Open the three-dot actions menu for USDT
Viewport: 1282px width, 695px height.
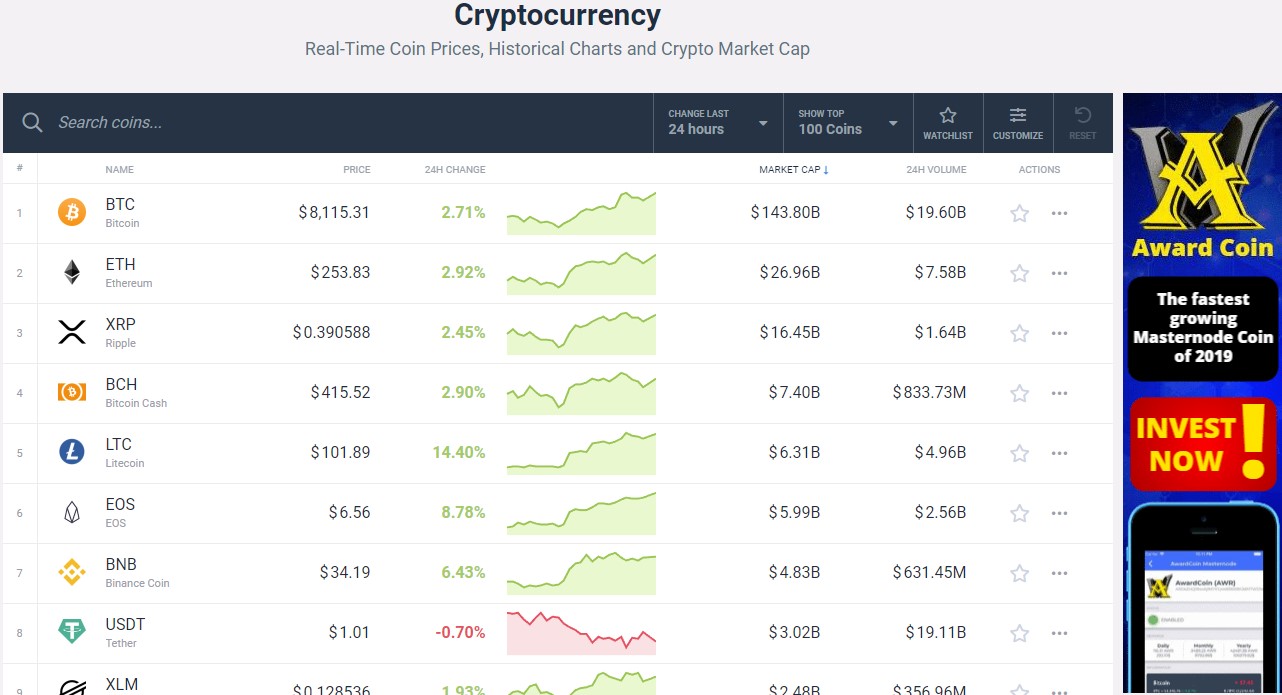coord(1060,633)
